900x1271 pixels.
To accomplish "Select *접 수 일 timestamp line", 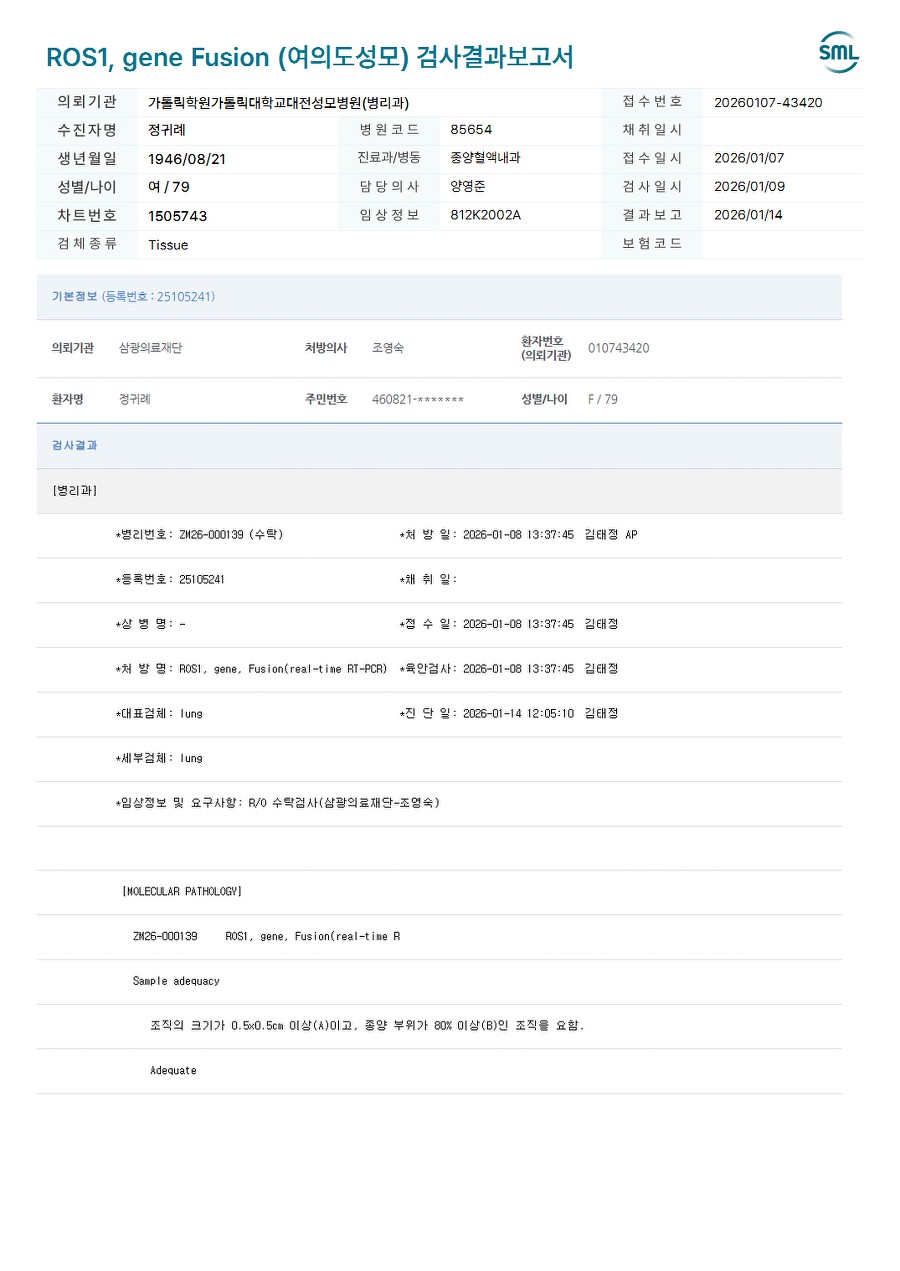I will pyautogui.click(x=508, y=624).
